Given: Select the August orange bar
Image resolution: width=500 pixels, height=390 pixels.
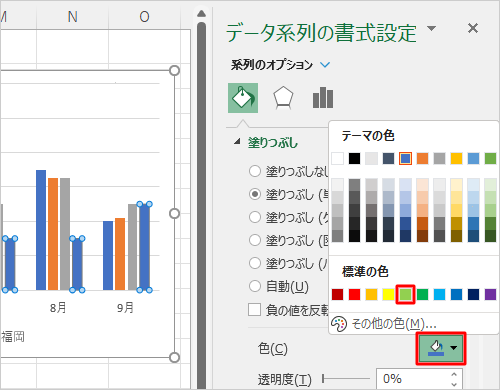Looking at the screenshot, I should point(53,234).
